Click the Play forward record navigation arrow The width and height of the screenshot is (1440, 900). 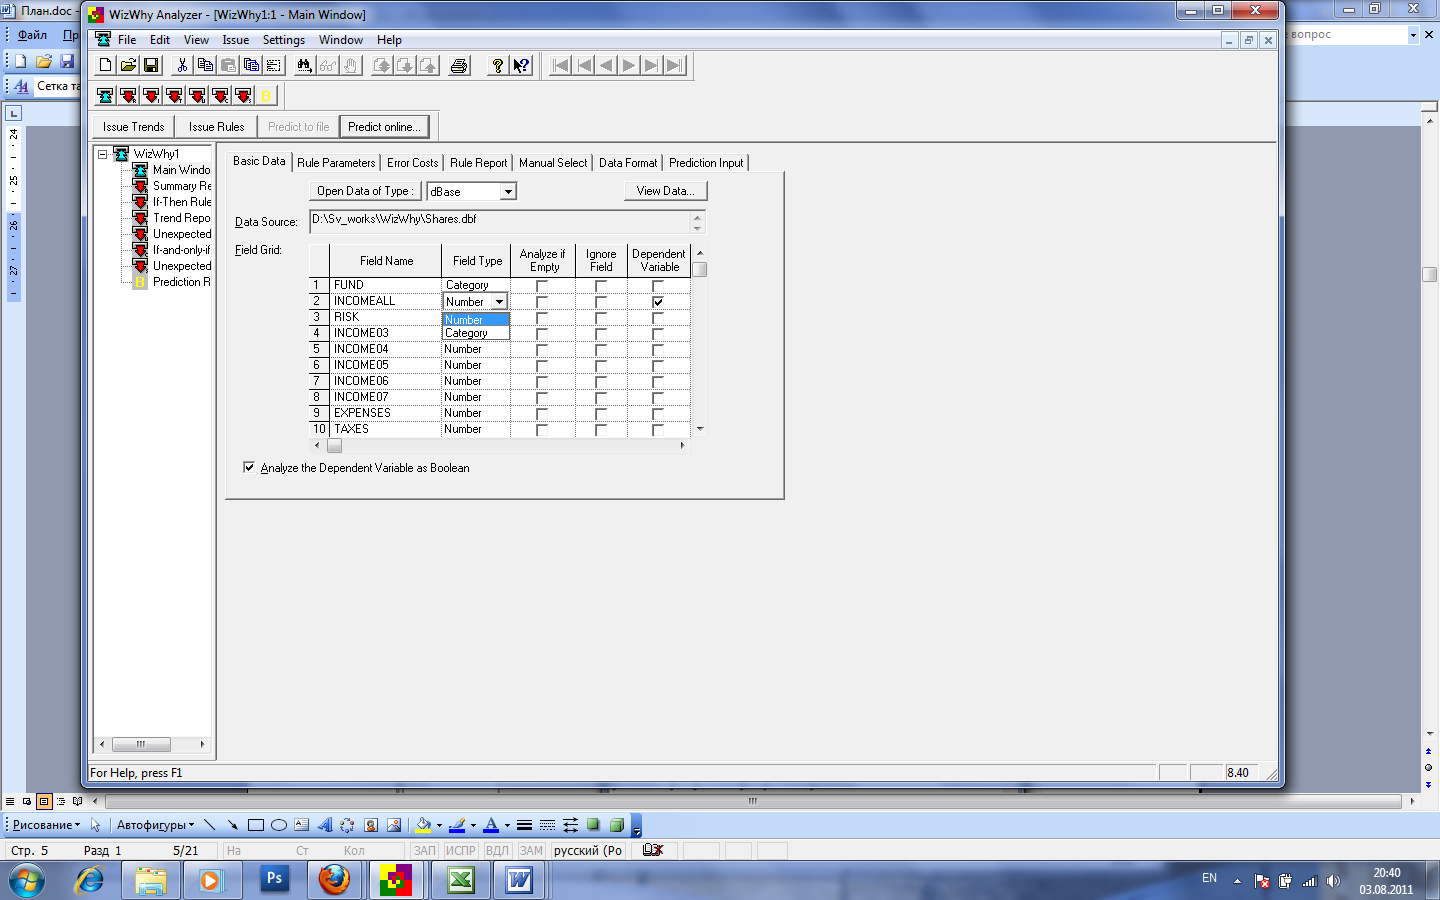coord(629,65)
